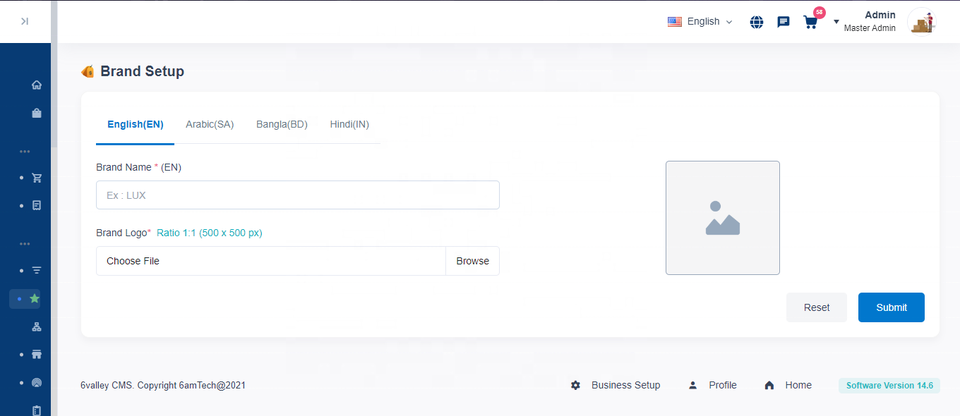Open the website globe icon in header
Screen dimensions: 960x416
757,22
